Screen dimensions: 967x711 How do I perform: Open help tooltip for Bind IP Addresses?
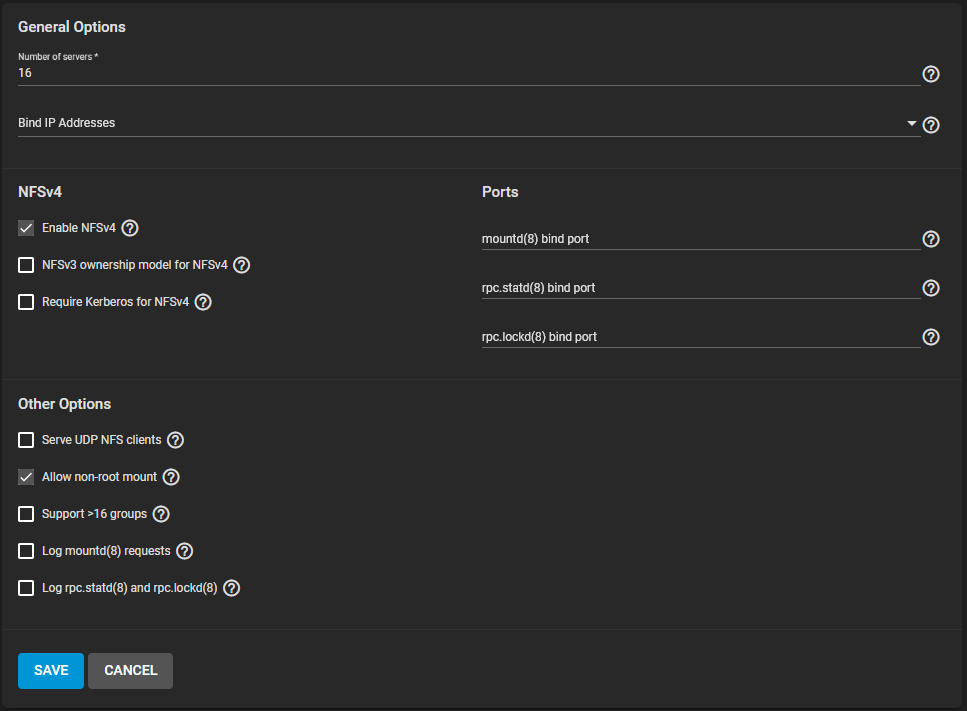[931, 125]
